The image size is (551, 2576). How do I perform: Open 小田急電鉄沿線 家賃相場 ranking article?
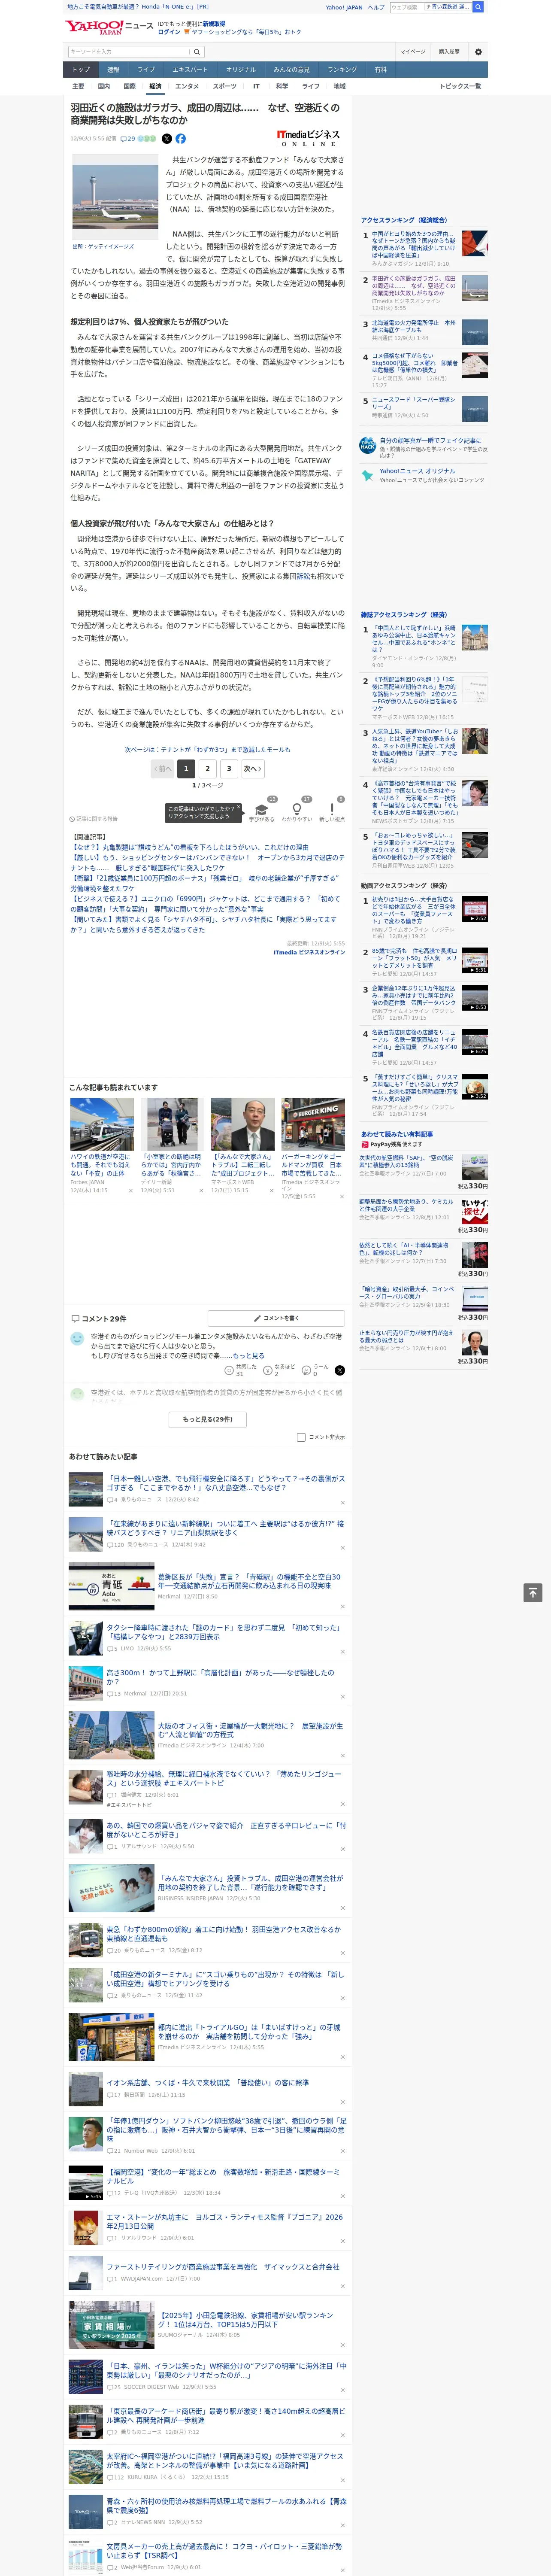point(246,2320)
